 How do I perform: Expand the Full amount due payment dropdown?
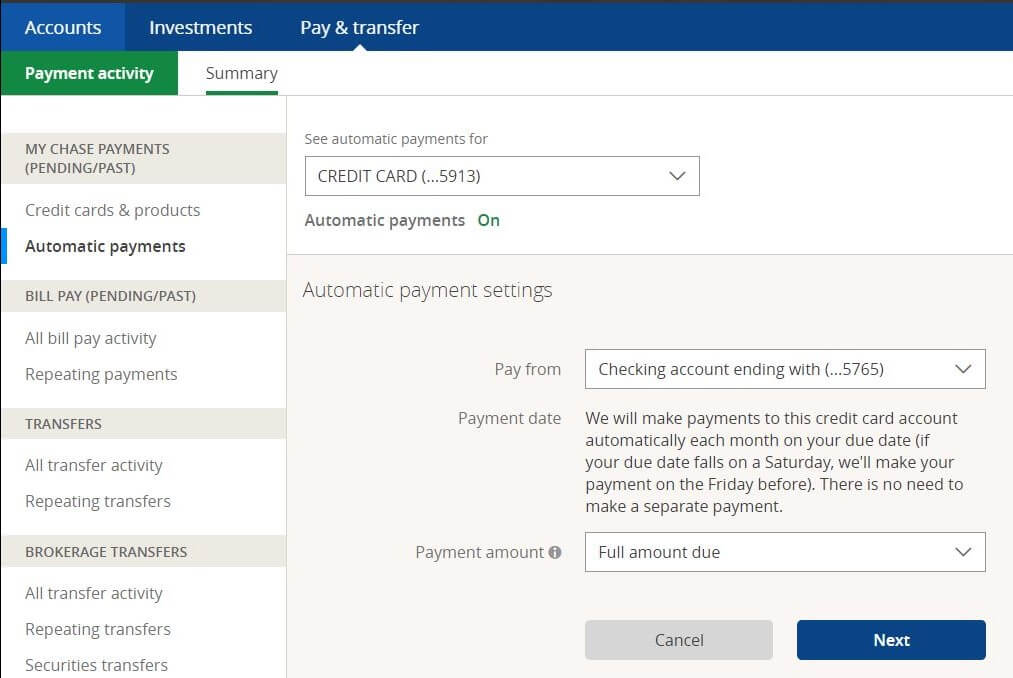pos(785,551)
